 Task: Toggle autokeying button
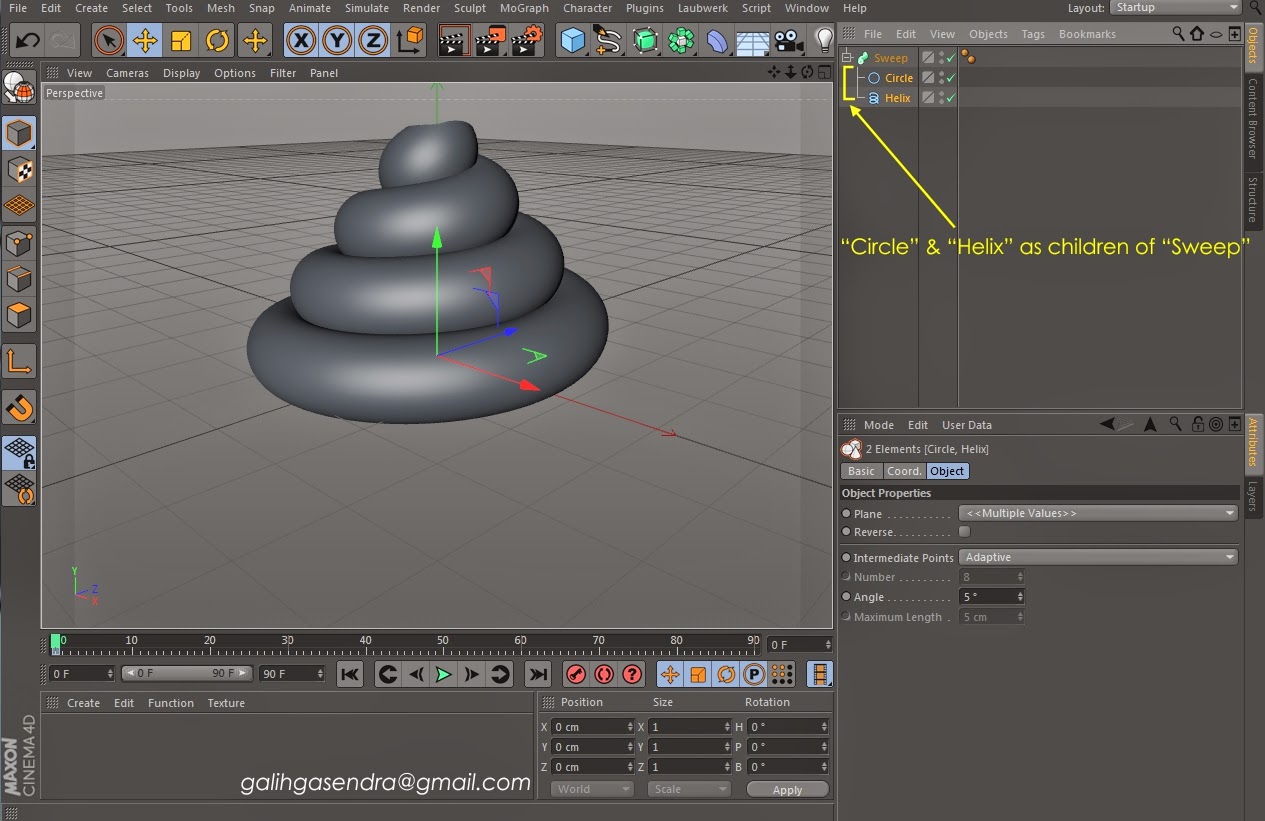(603, 674)
